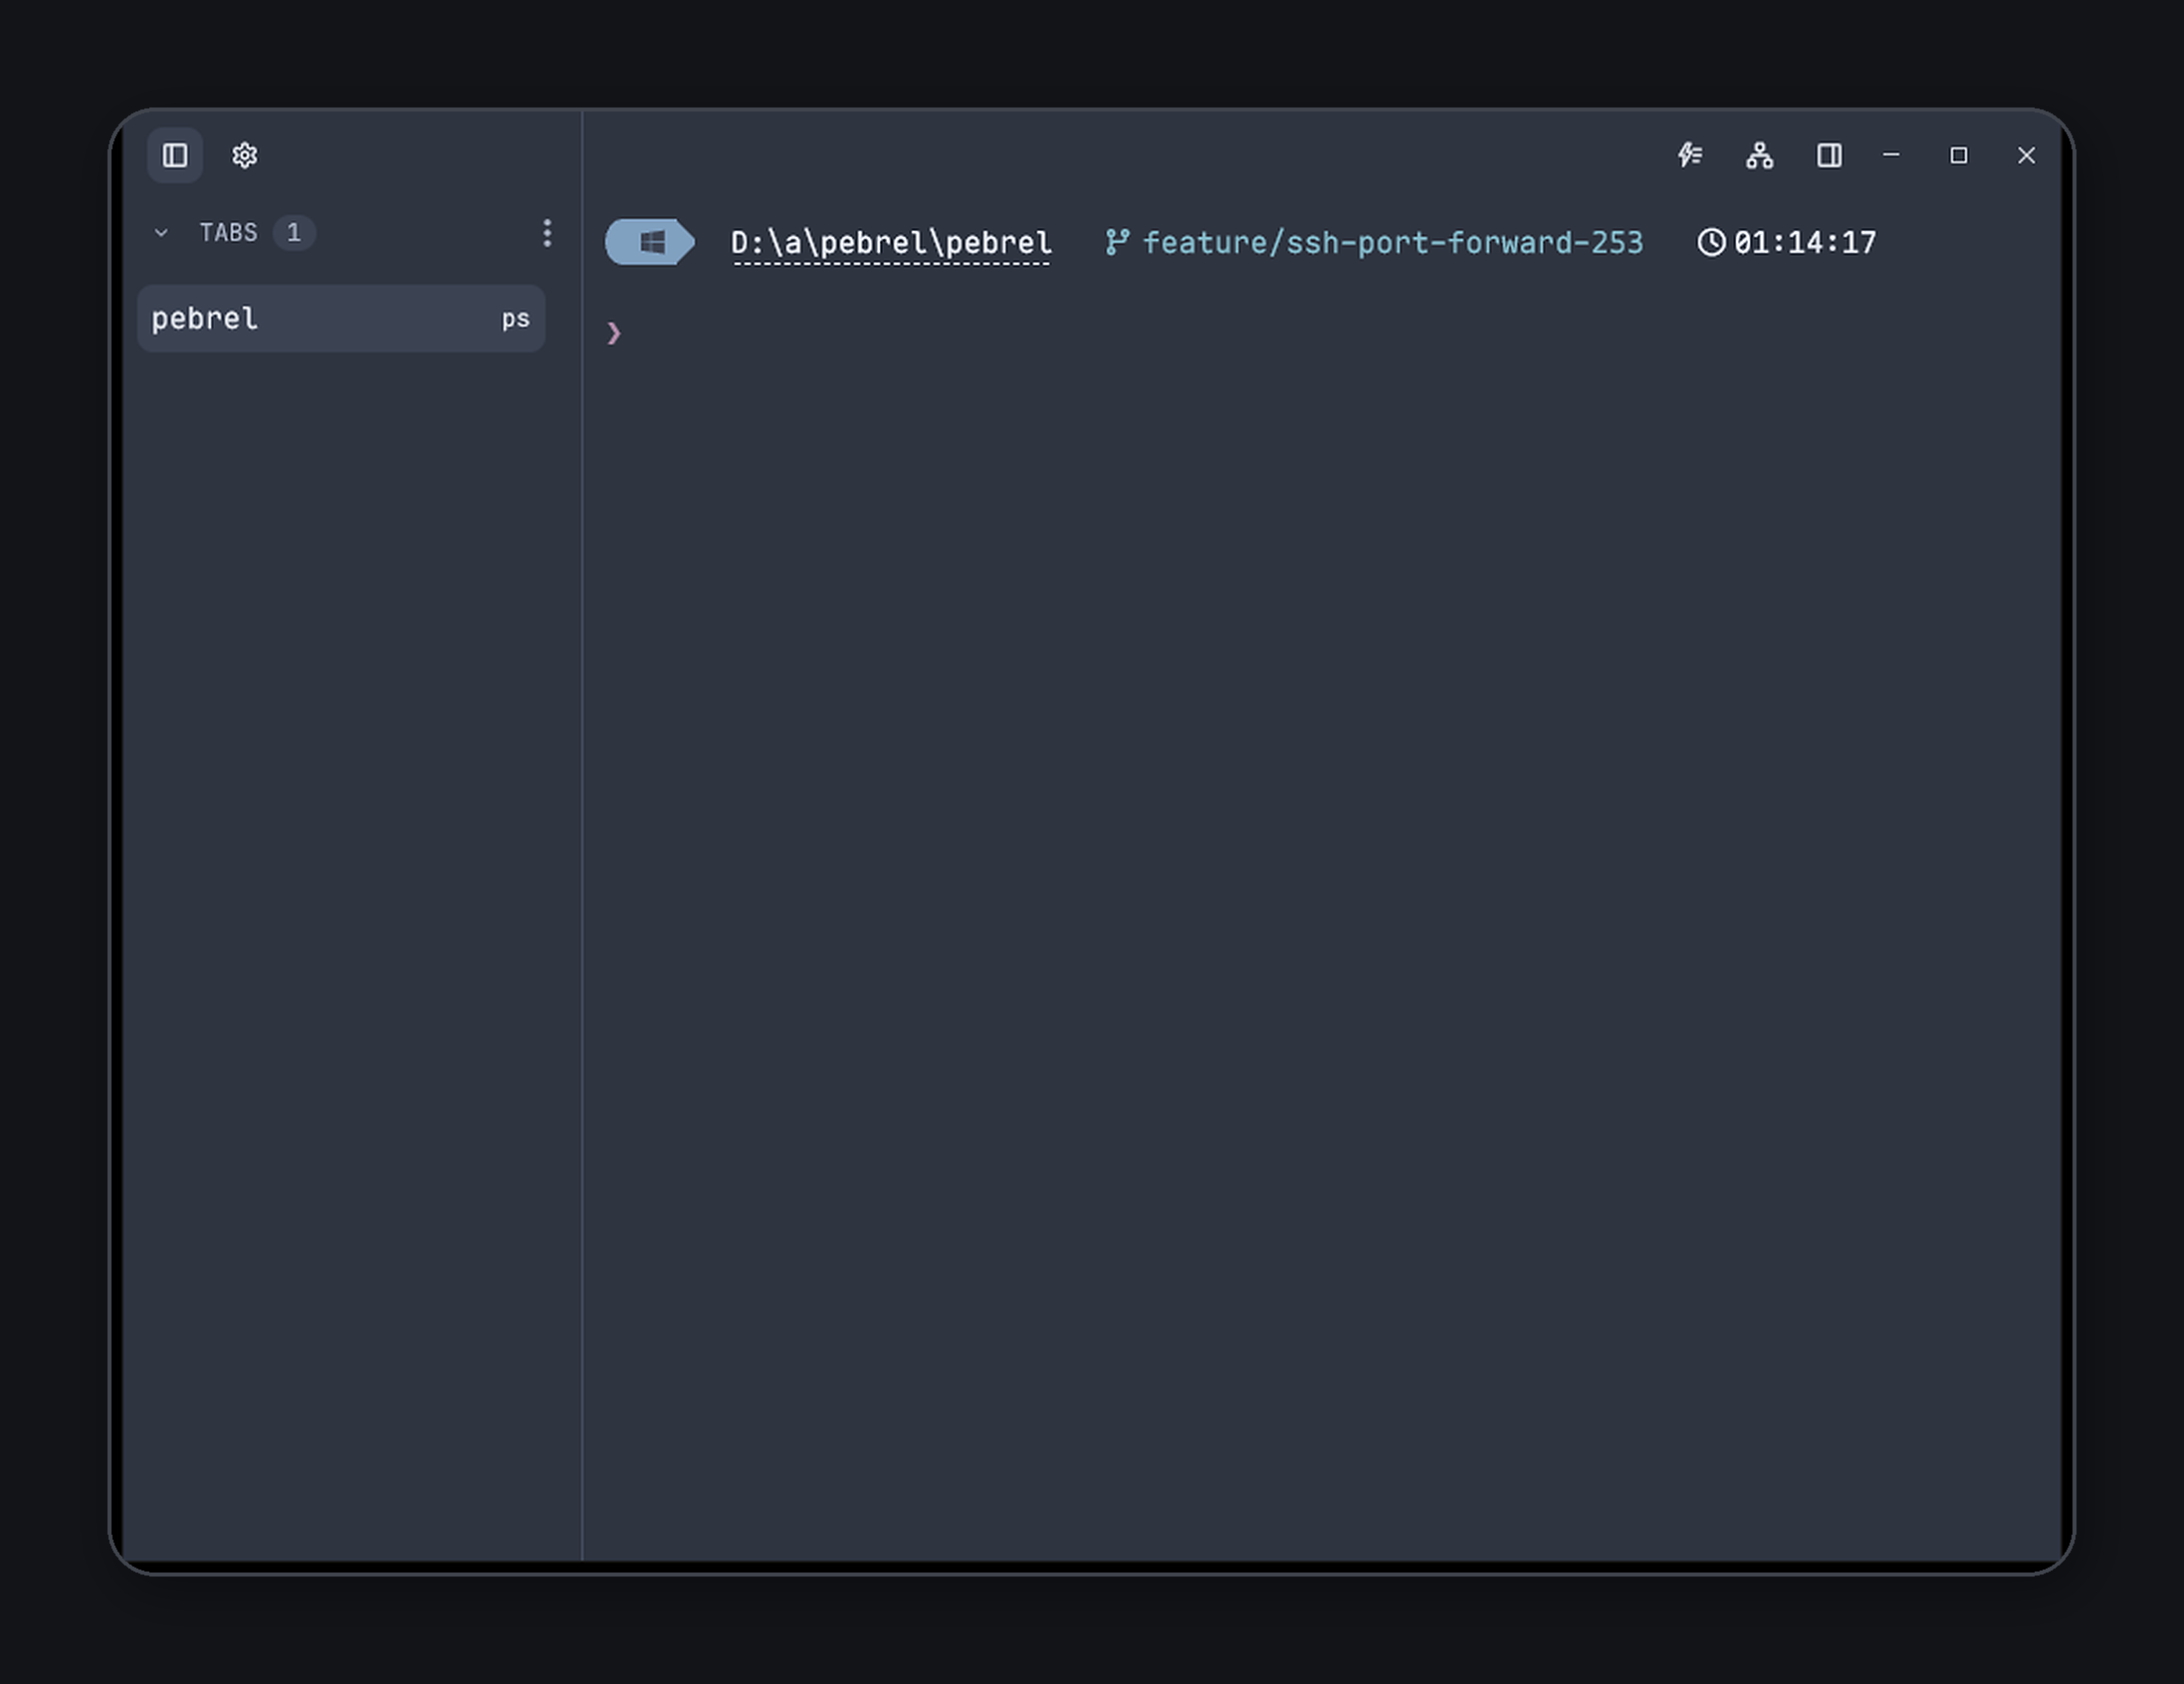
Task: Collapse the TABS section chevron
Action: coord(161,233)
